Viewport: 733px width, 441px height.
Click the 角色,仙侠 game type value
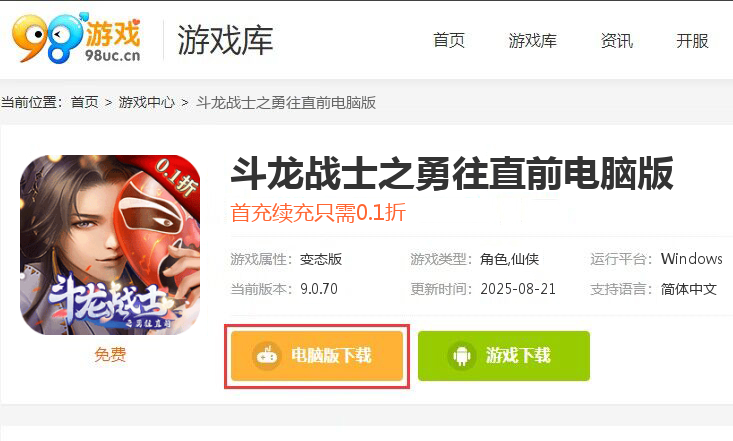(x=510, y=259)
